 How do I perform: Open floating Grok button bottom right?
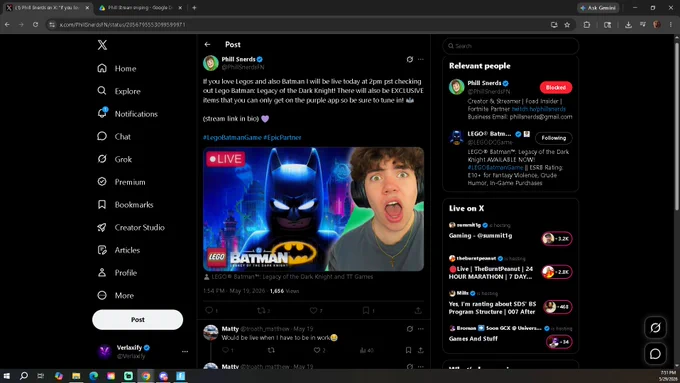tap(655, 327)
